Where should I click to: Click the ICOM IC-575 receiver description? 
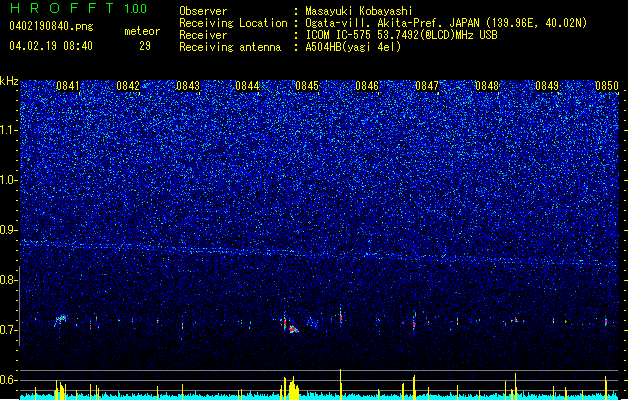pos(402,35)
